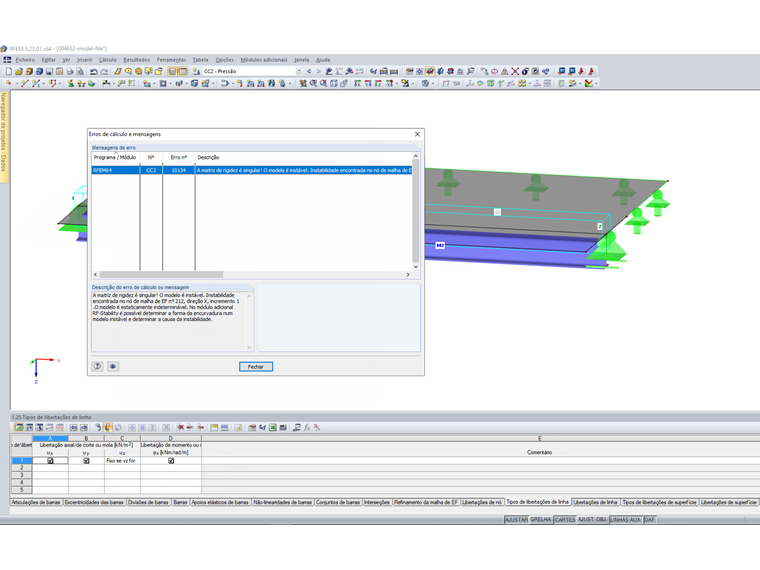Click the horizontal scrollbar in error list
Viewport: 760px width, 570px height.
pos(161,274)
